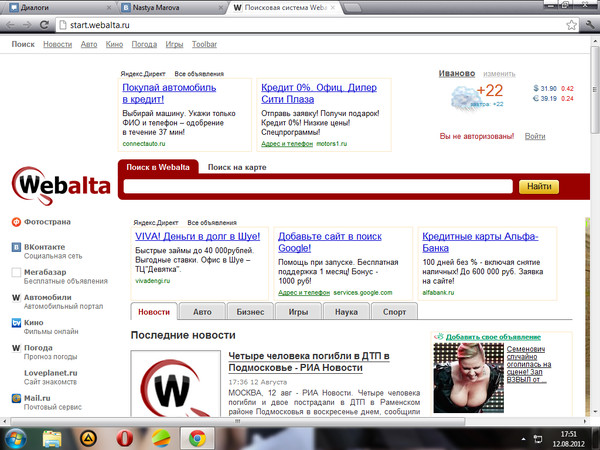Switch to Поиск на карте tab
This screenshot has height=450, width=600.
pos(237,167)
